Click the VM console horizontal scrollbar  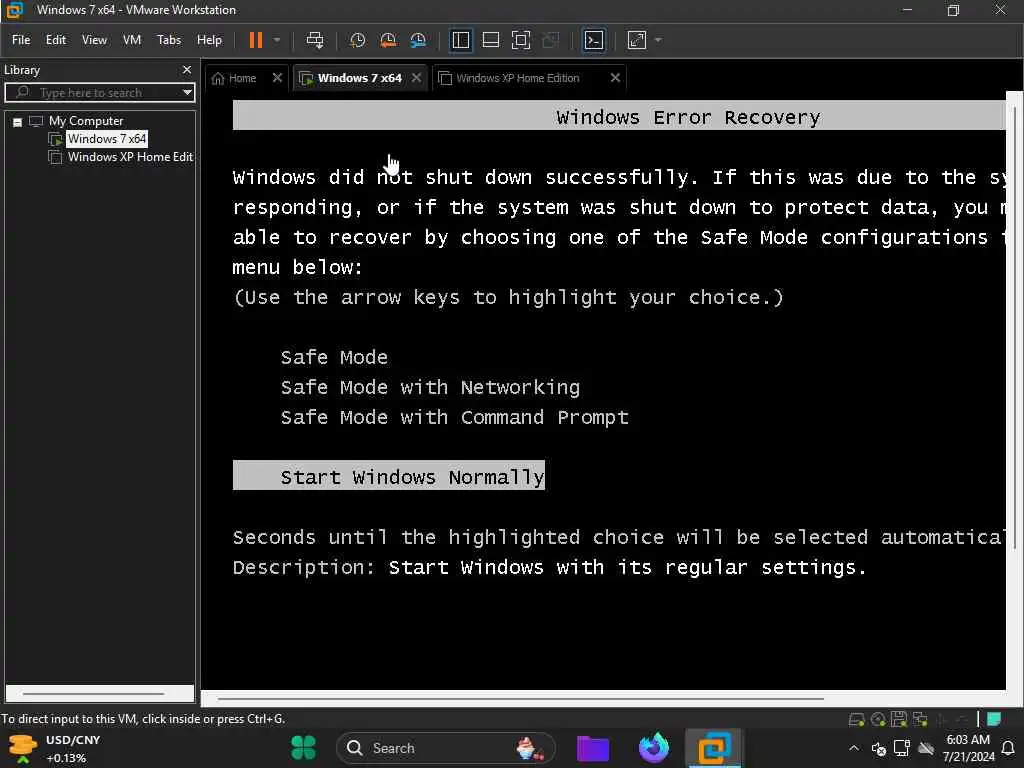(520, 699)
